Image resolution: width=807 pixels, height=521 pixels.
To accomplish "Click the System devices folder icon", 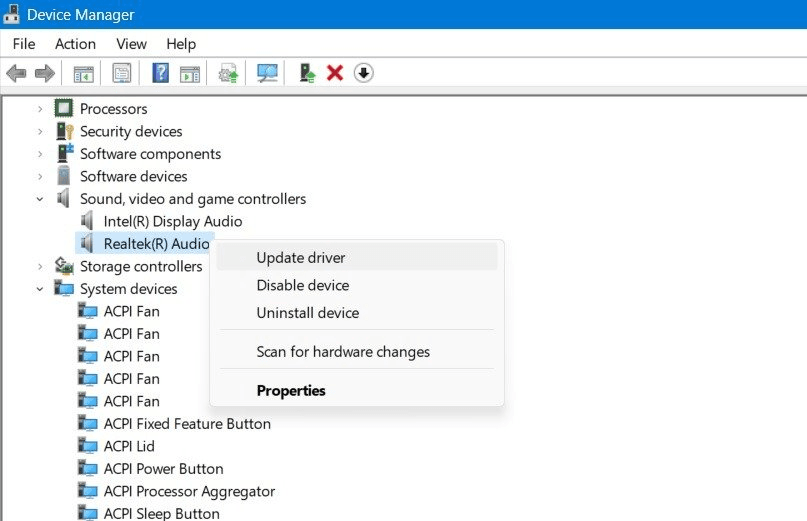I will pos(64,288).
